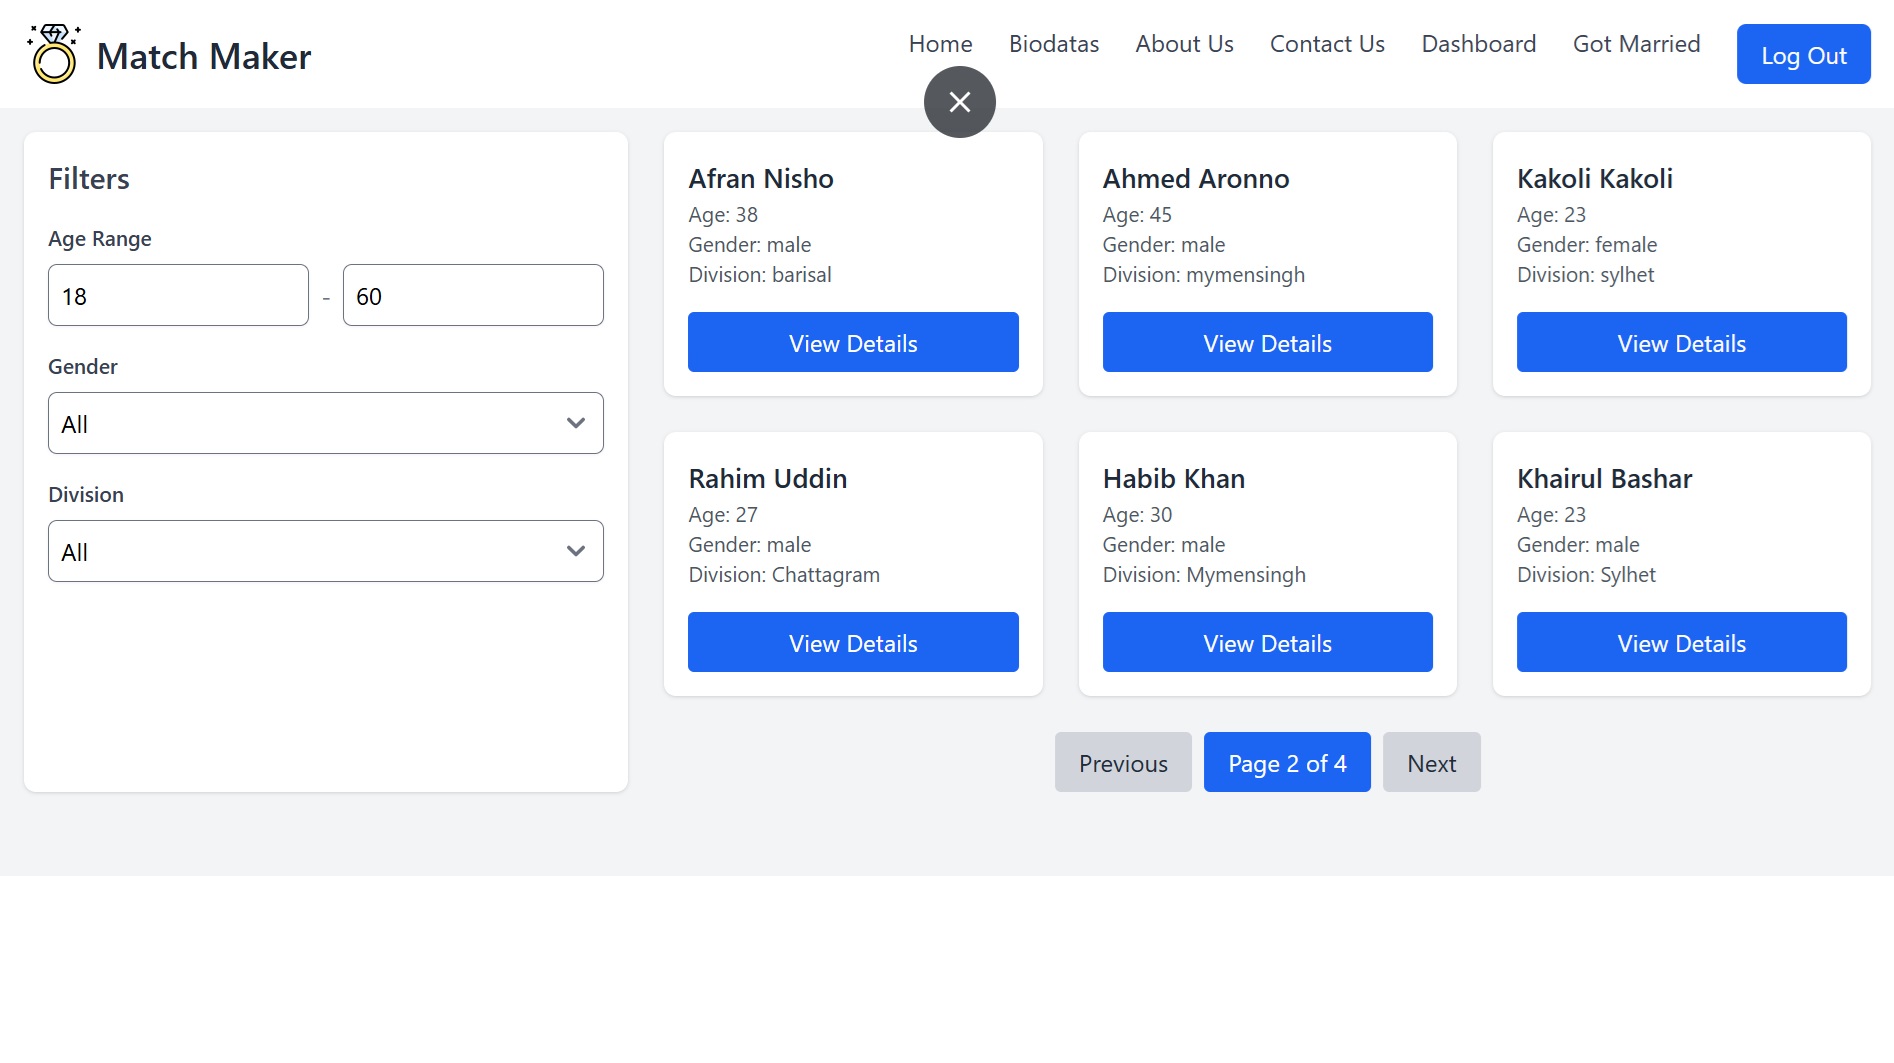The image size is (1894, 1063).
Task: Click the Match Maker ring logo icon
Action: coord(54,55)
